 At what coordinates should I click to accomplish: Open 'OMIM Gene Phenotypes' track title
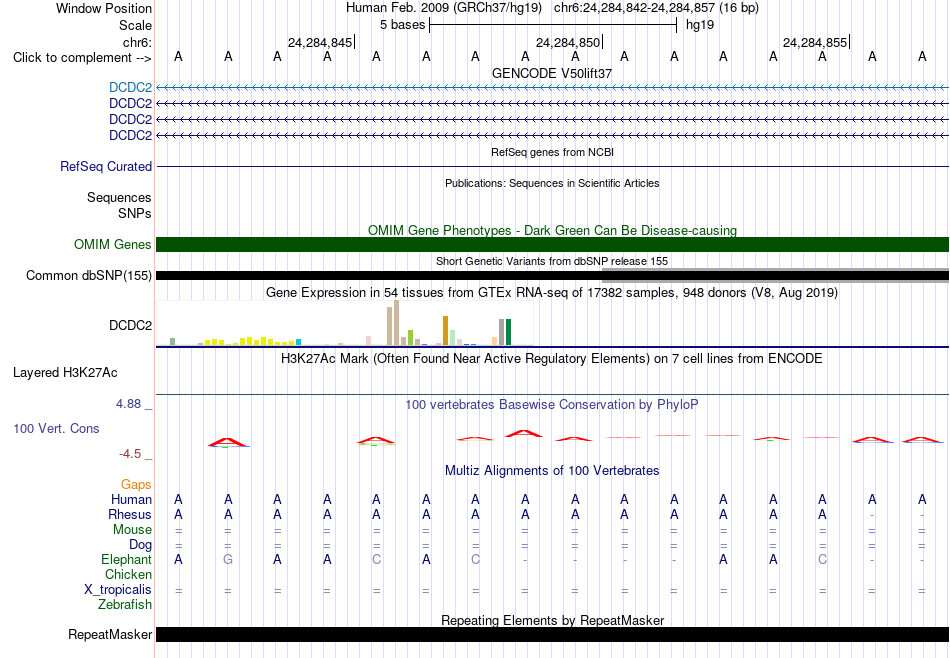point(552,230)
